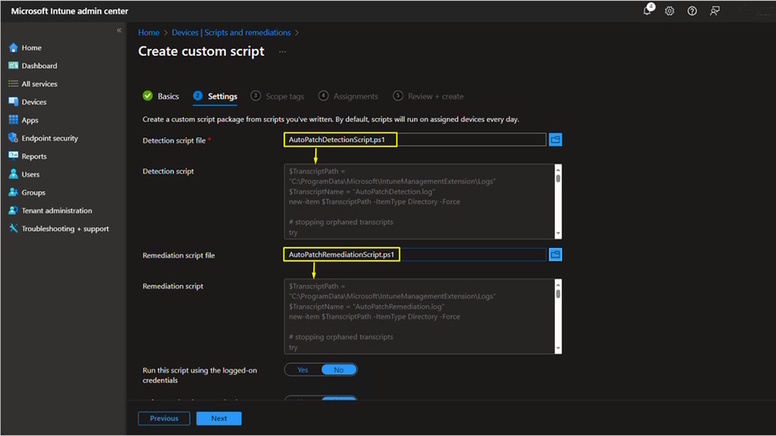
Task: Switch to the Basics step tab
Action: coord(161,96)
